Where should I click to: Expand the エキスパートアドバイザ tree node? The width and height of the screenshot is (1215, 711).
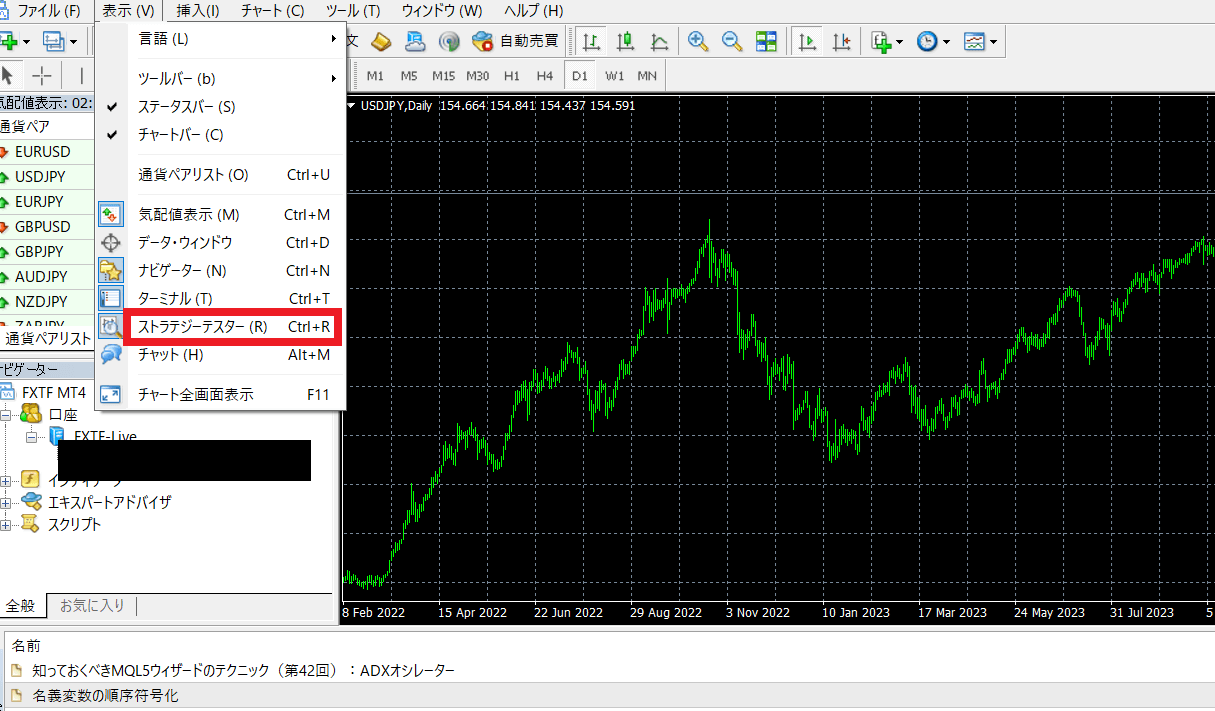tap(6, 502)
